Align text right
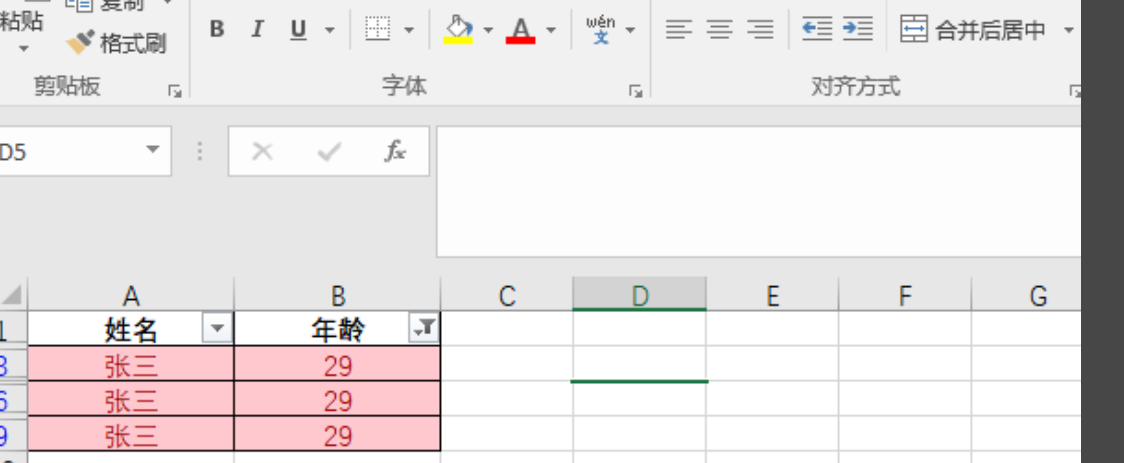 (x=761, y=29)
